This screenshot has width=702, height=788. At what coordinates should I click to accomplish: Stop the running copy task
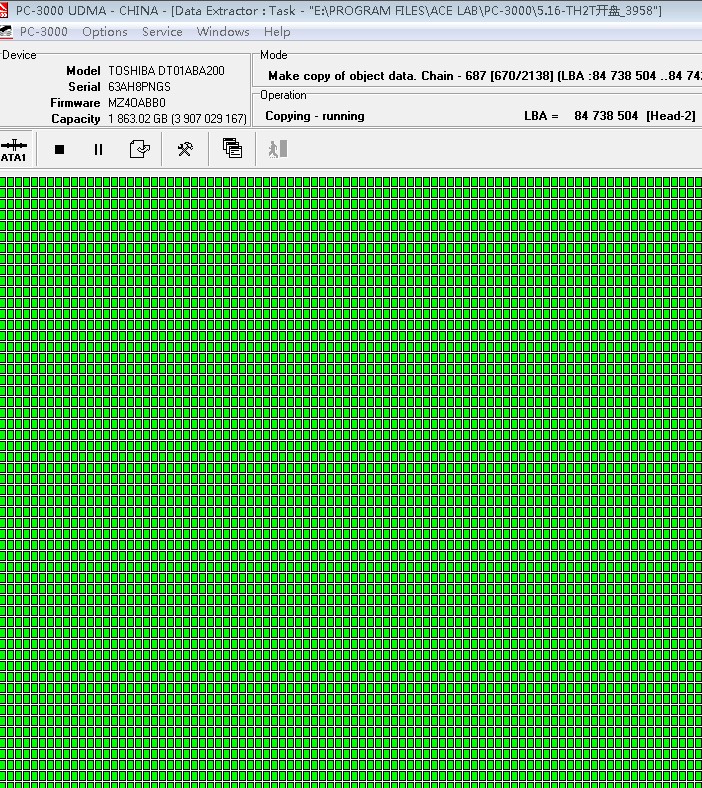59,150
